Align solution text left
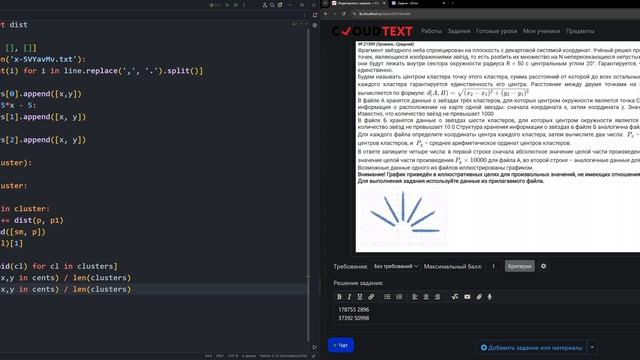Screen dimensions: 640x360 [x=415, y=297]
